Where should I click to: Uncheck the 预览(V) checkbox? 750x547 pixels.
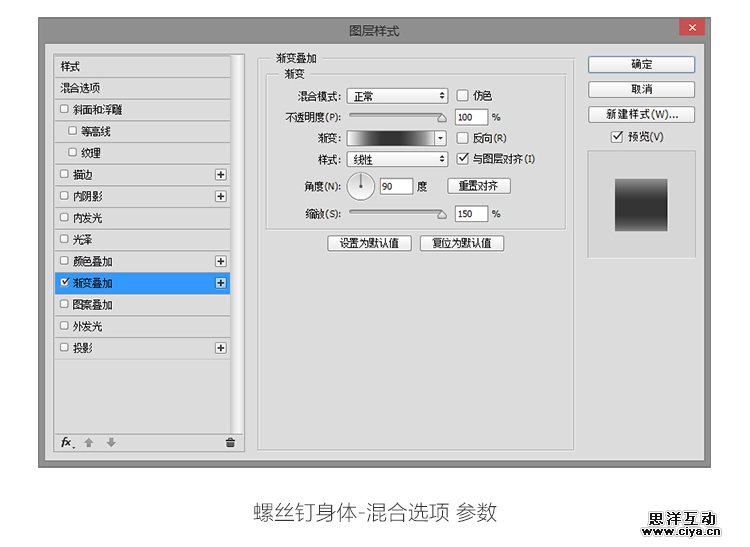pyautogui.click(x=617, y=137)
